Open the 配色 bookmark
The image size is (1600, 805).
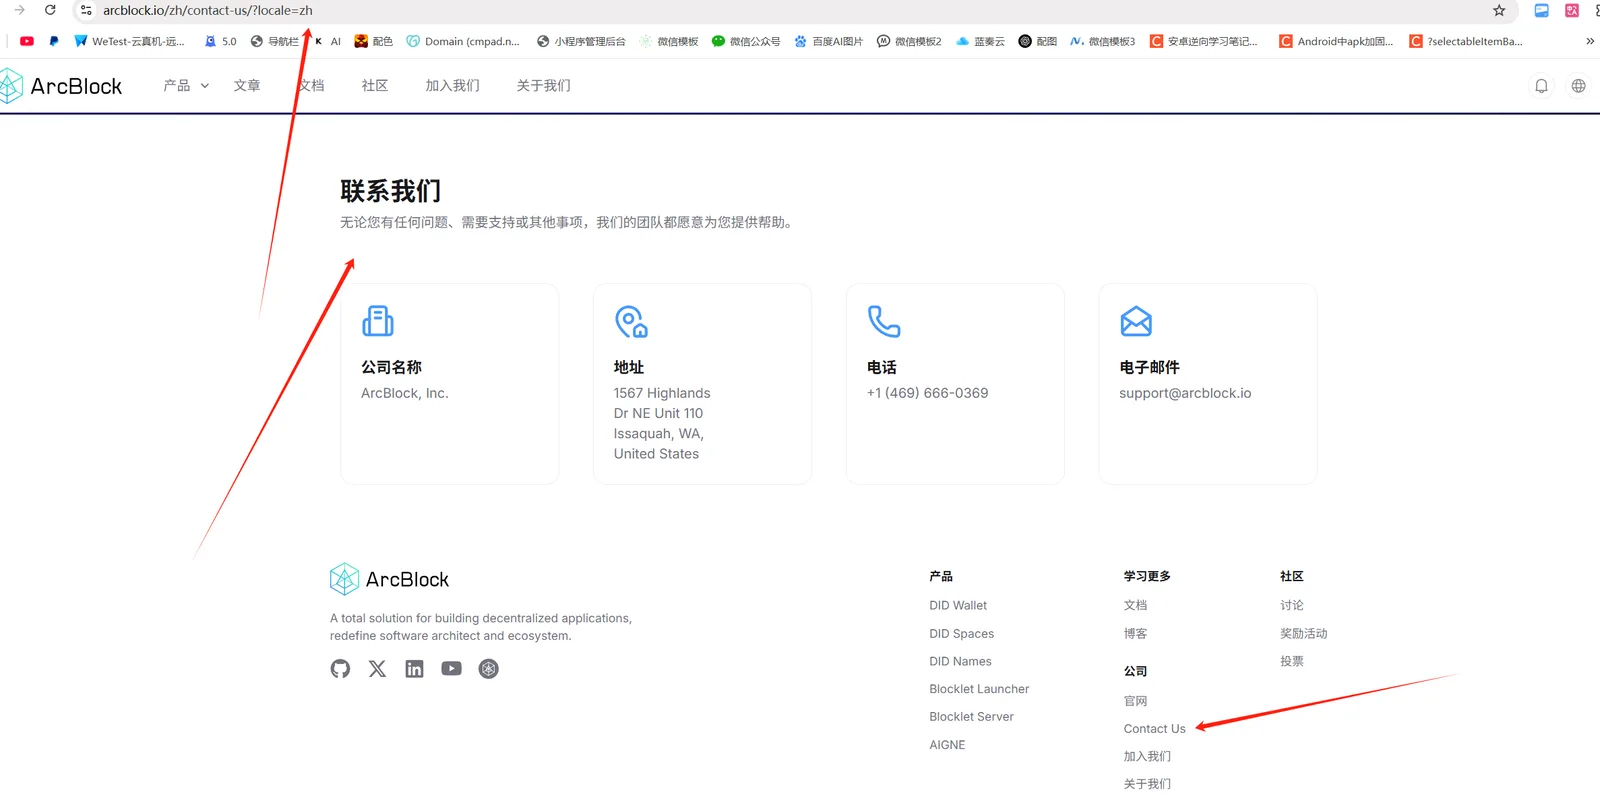pyautogui.click(x=373, y=41)
